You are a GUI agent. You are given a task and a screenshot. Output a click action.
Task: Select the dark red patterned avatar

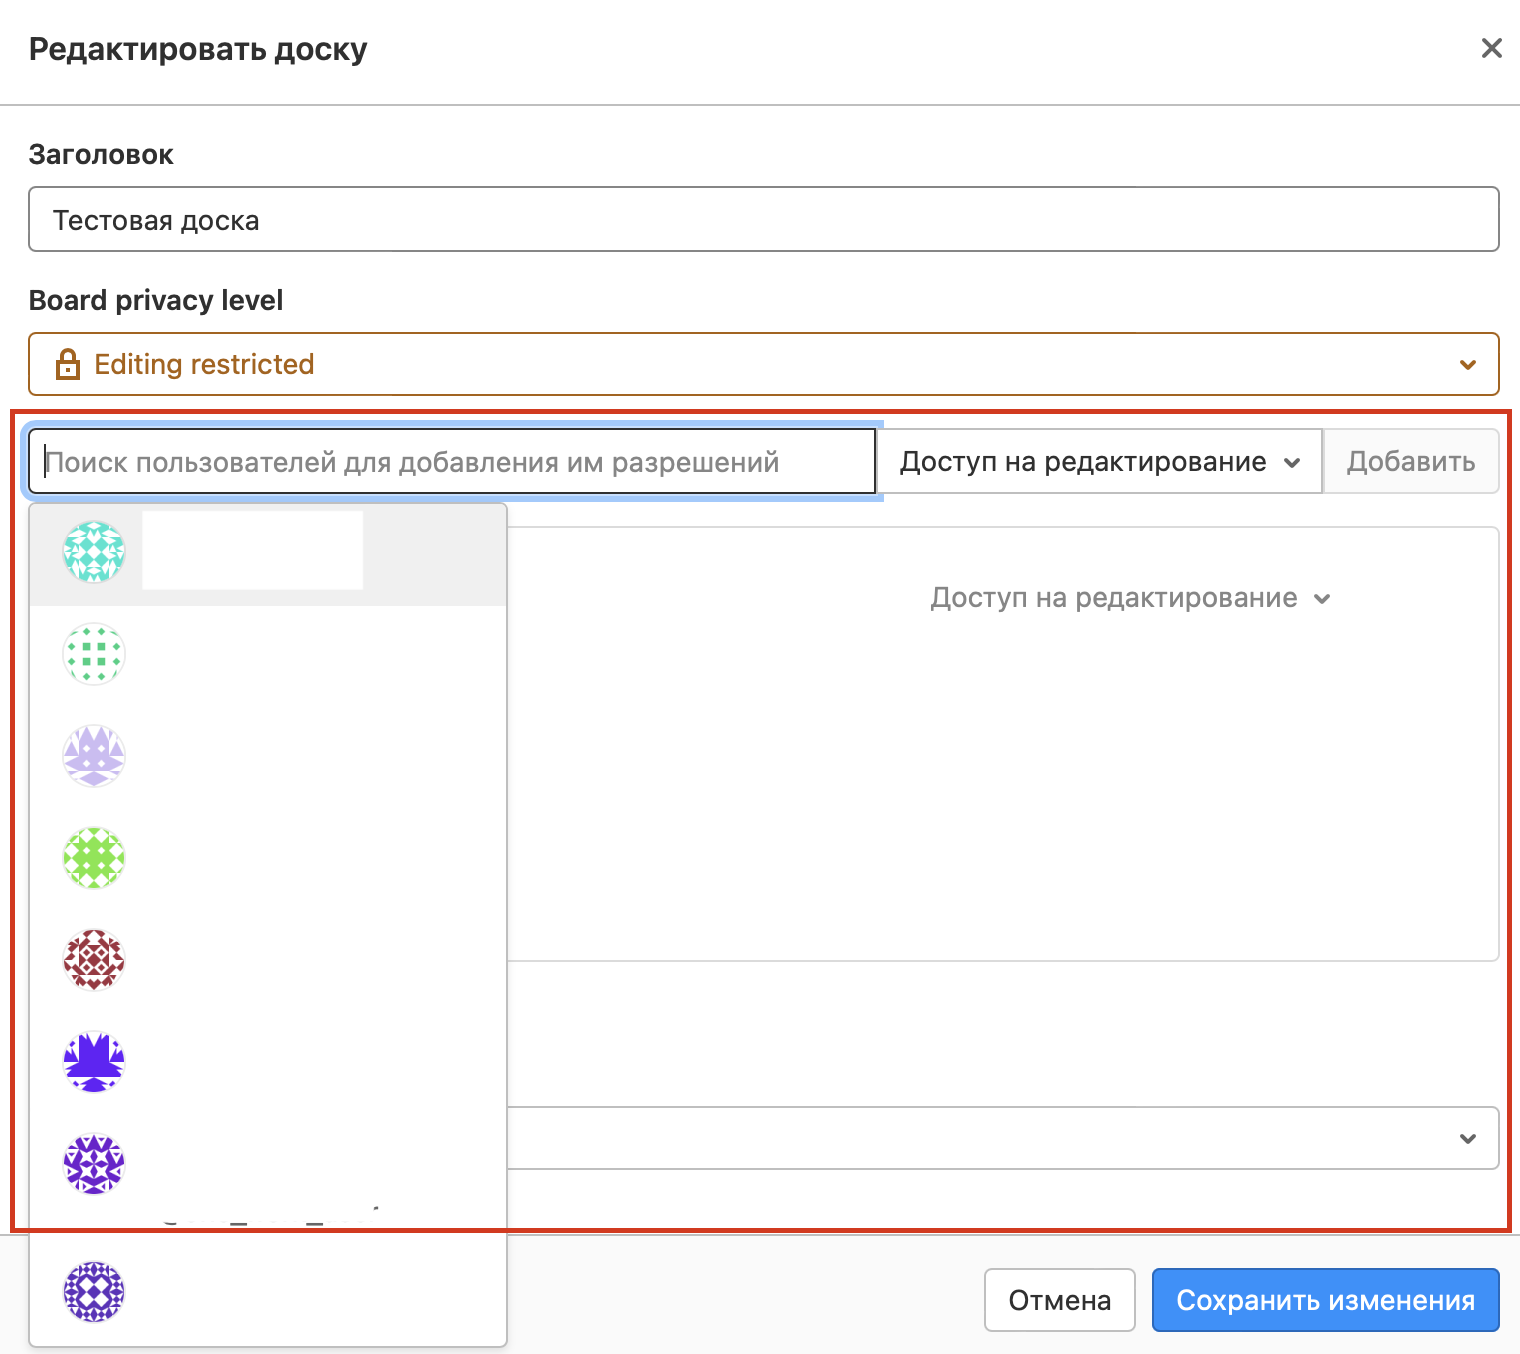coord(94,960)
